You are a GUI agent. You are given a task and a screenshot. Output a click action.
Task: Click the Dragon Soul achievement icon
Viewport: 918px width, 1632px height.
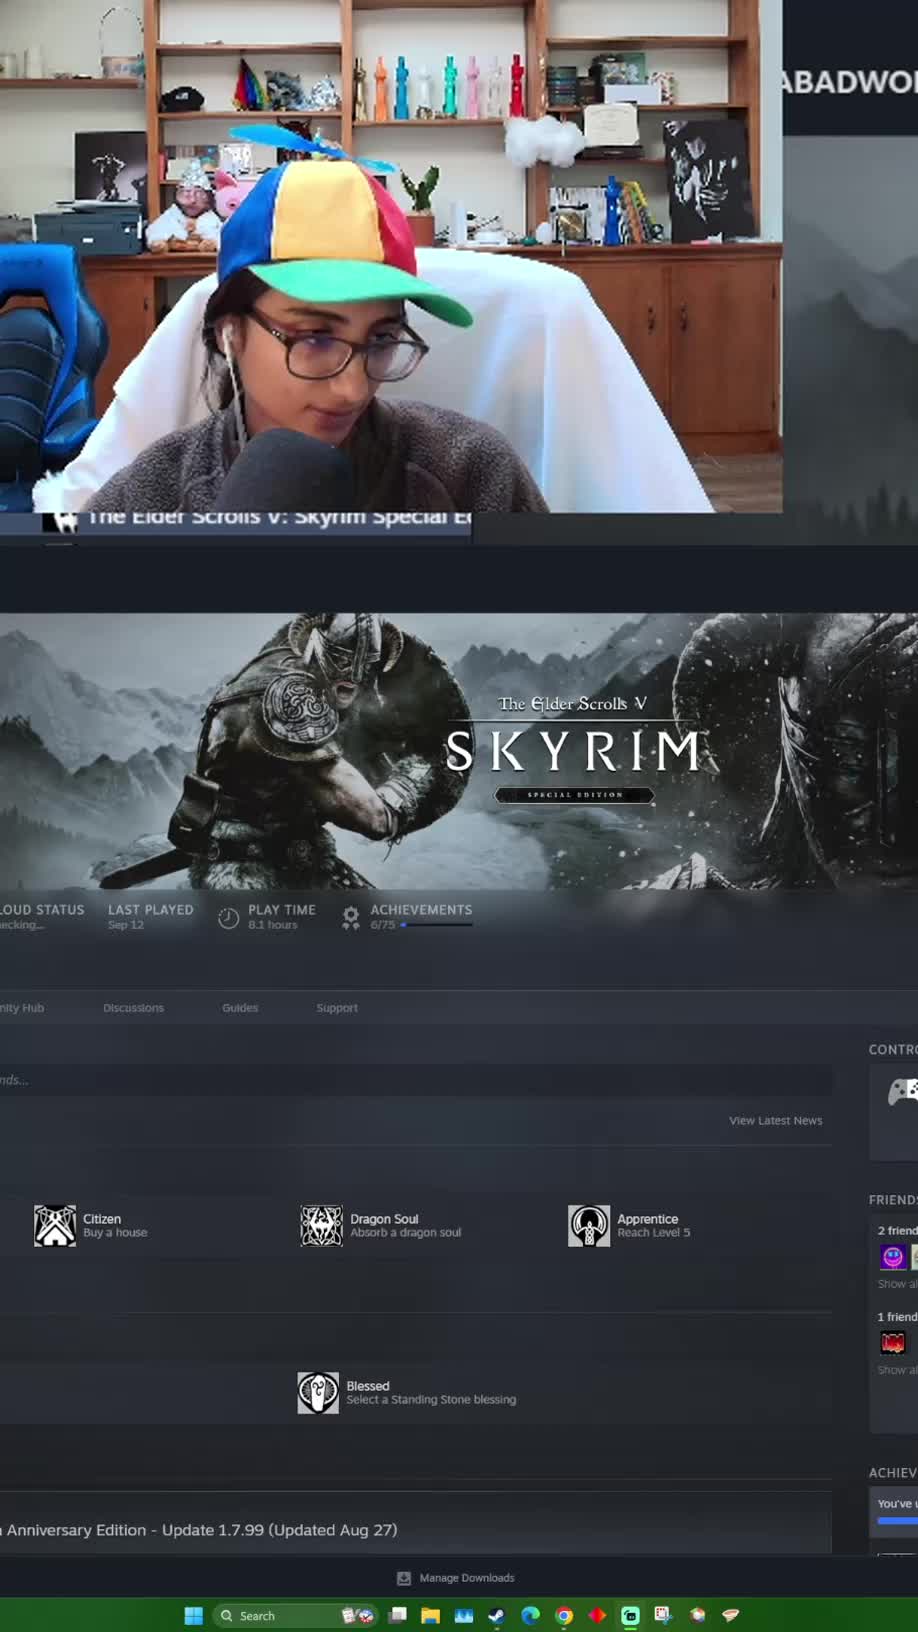(x=322, y=1226)
